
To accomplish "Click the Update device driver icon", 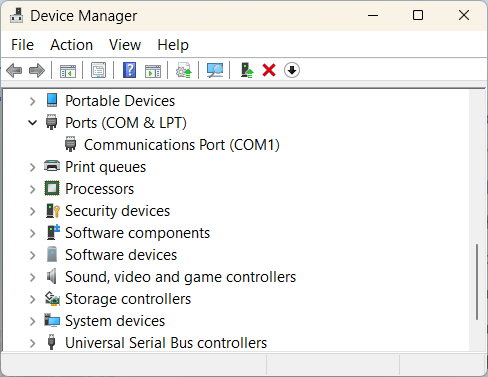I will pos(247,70).
